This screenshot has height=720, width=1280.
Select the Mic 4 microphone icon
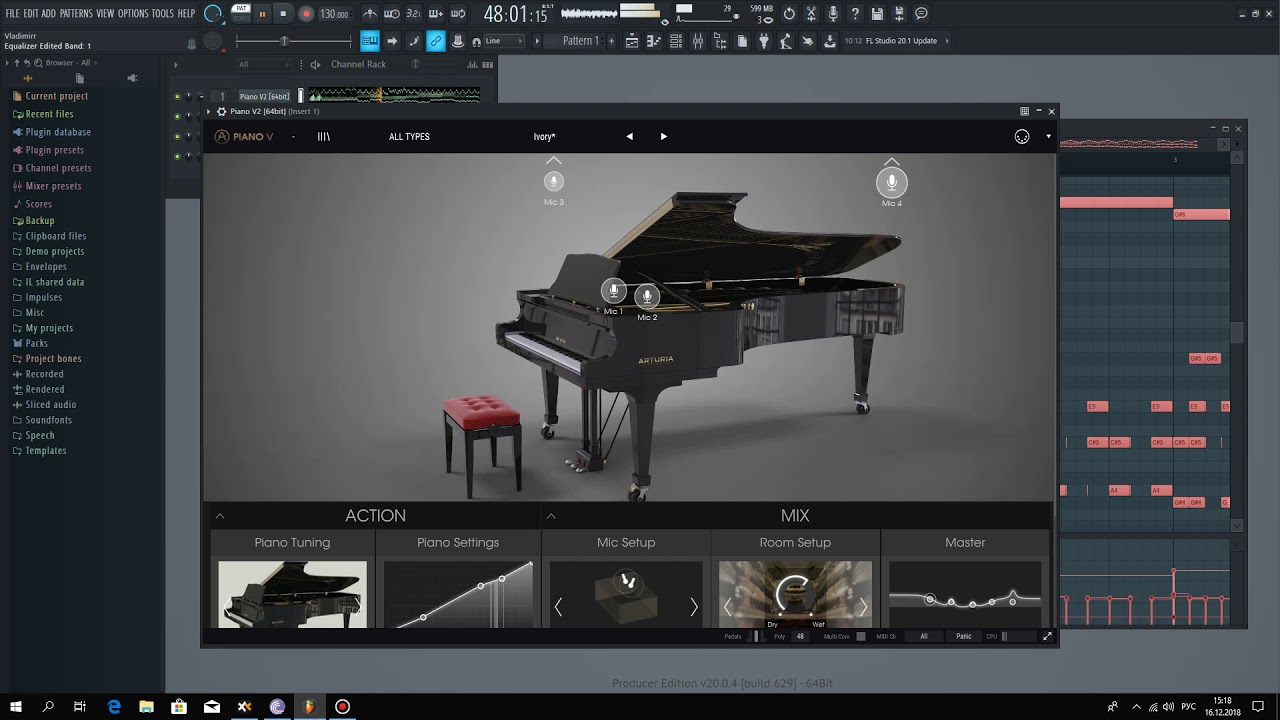[x=891, y=182]
